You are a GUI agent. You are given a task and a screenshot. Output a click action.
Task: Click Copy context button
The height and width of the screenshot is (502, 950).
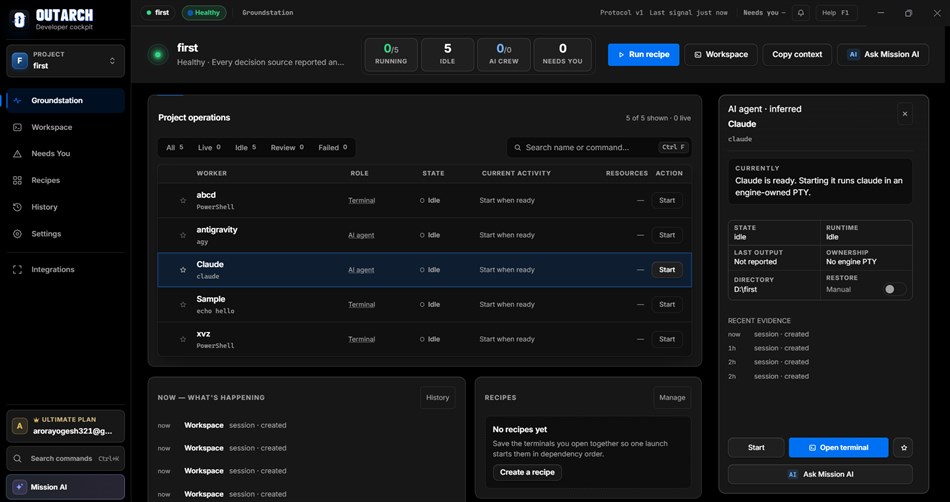click(x=797, y=54)
